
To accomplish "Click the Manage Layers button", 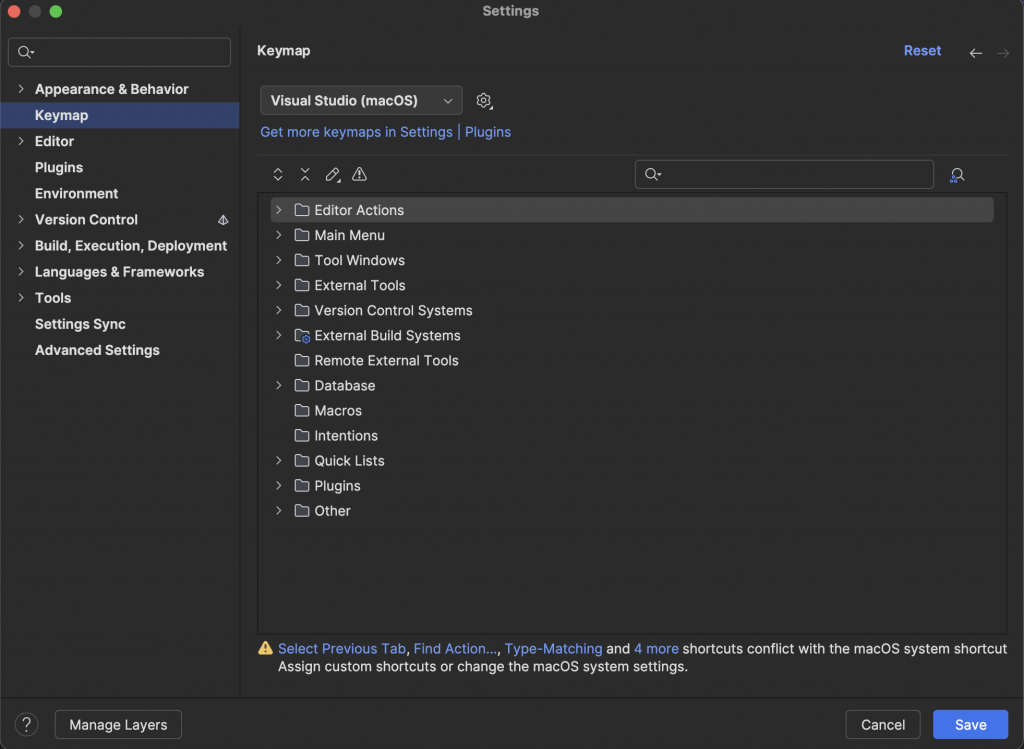I will pos(118,725).
